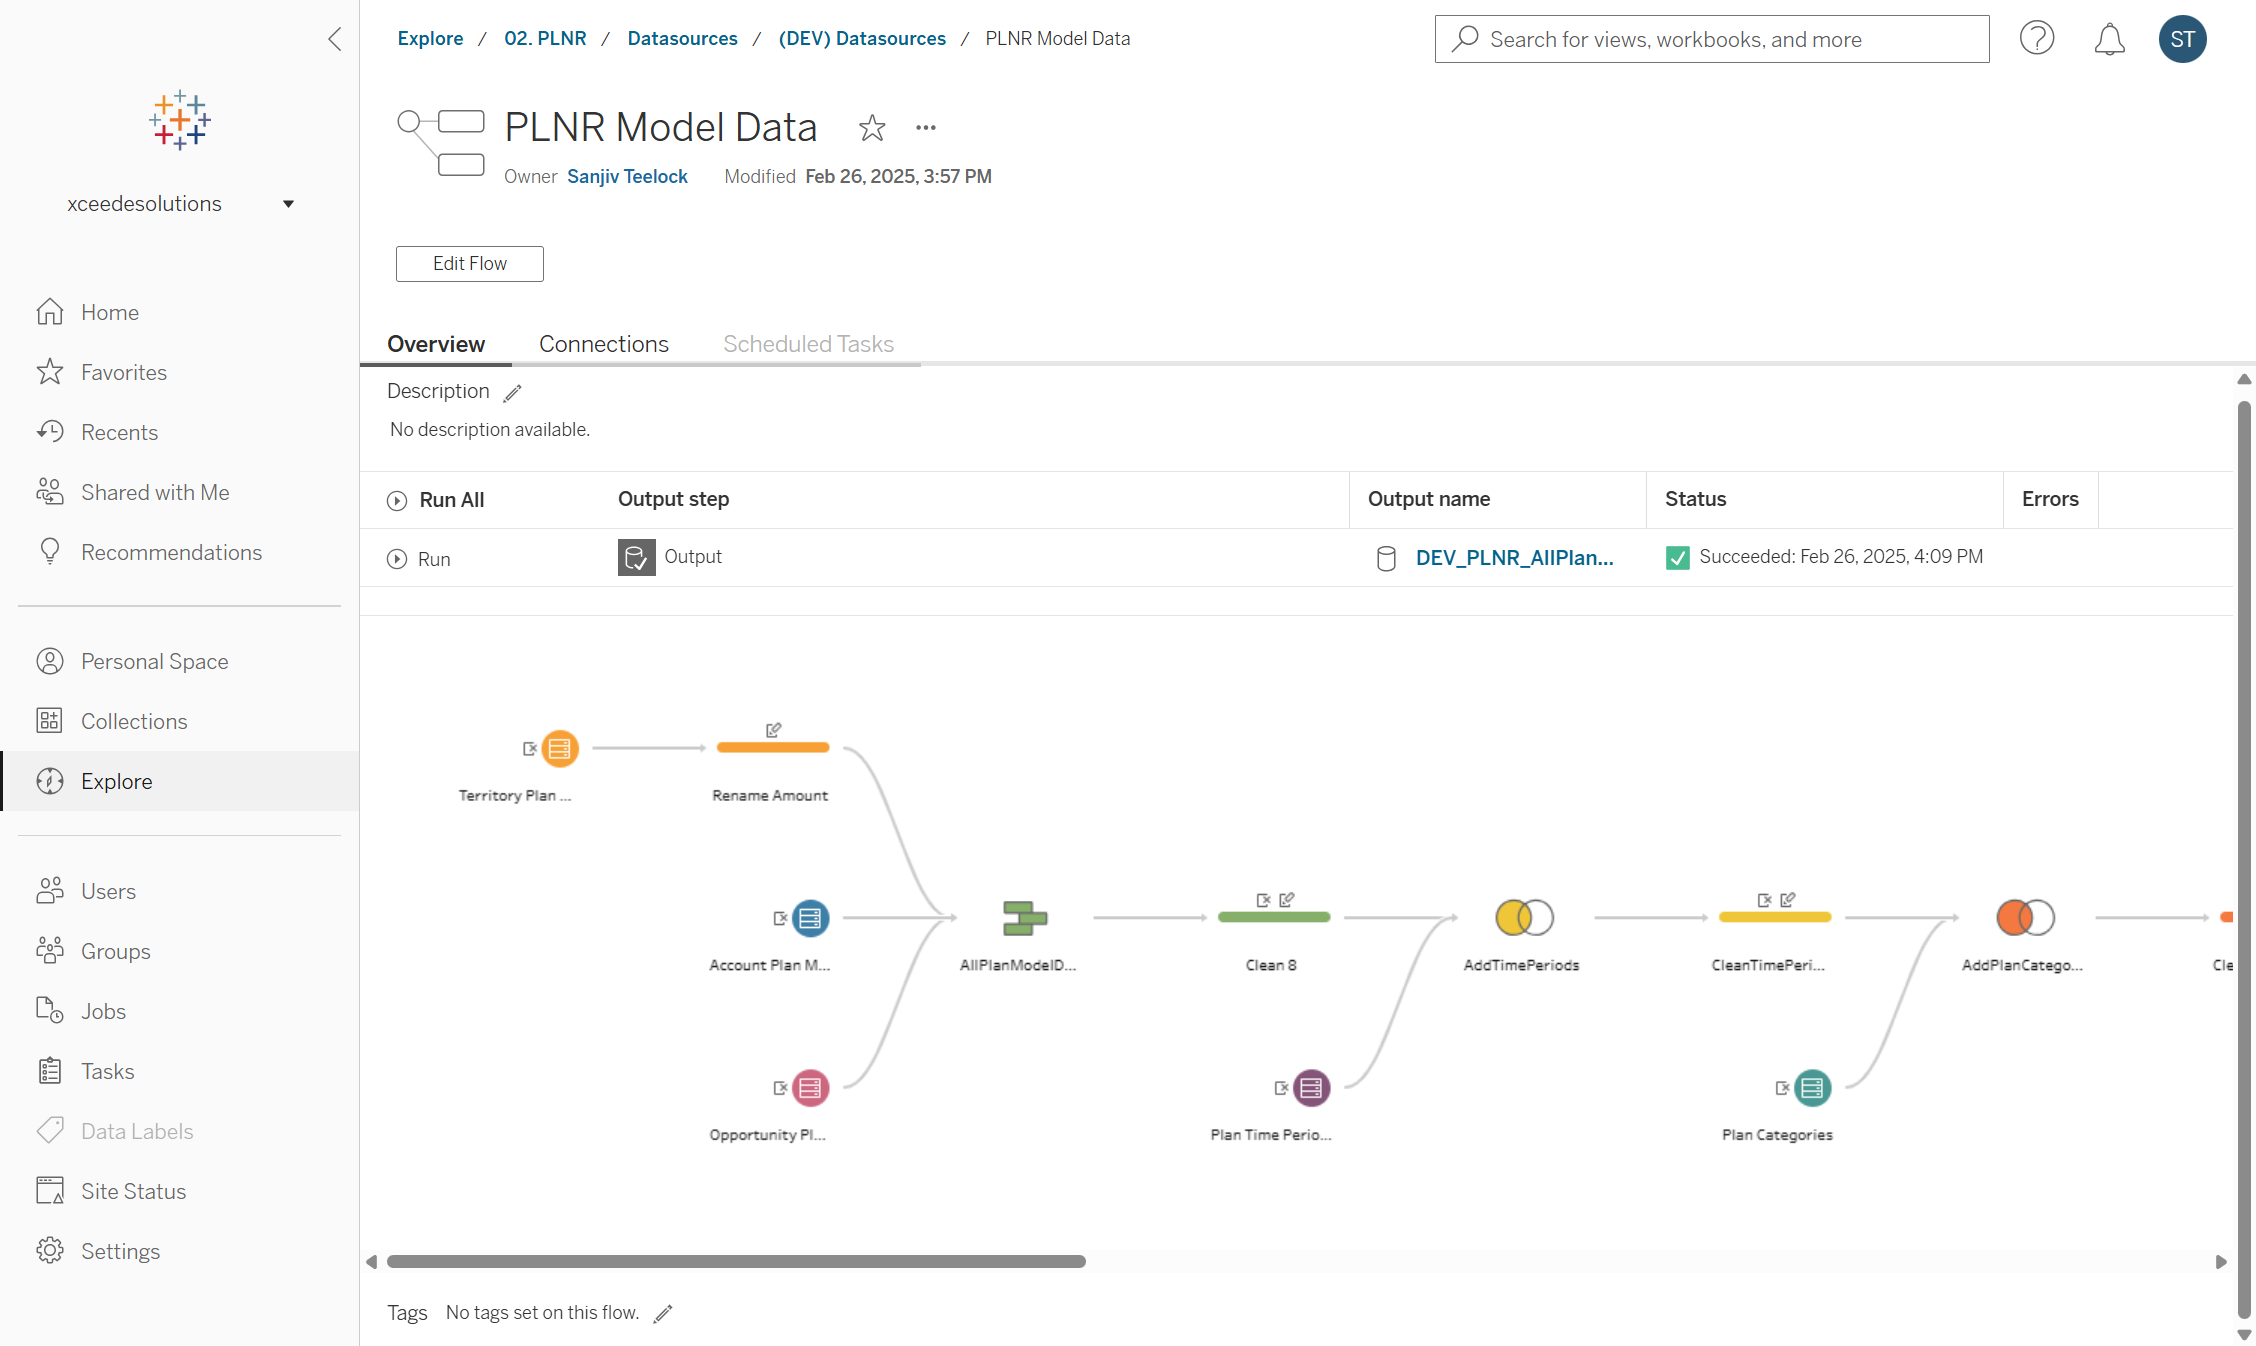Collapse the left navigation sidebar

[x=335, y=39]
